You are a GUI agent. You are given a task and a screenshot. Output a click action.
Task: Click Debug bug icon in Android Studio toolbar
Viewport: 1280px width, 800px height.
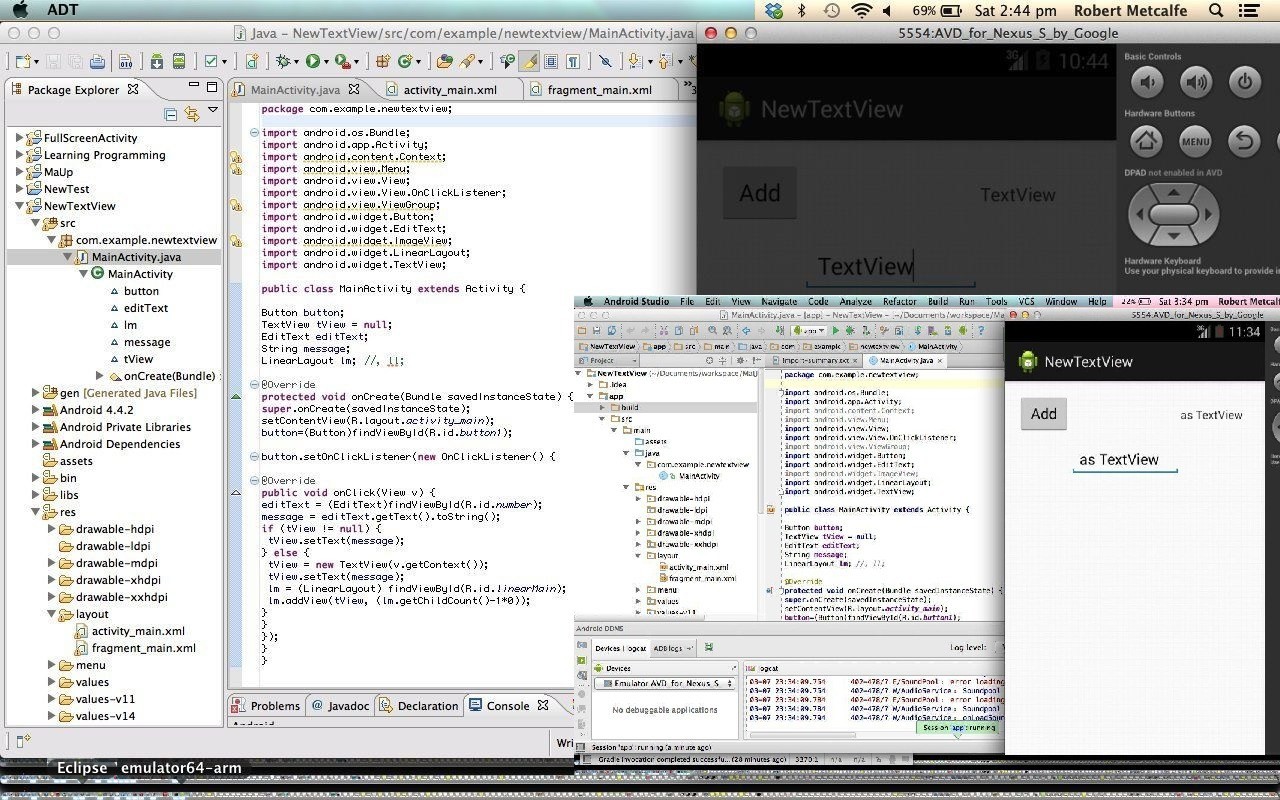[x=850, y=330]
